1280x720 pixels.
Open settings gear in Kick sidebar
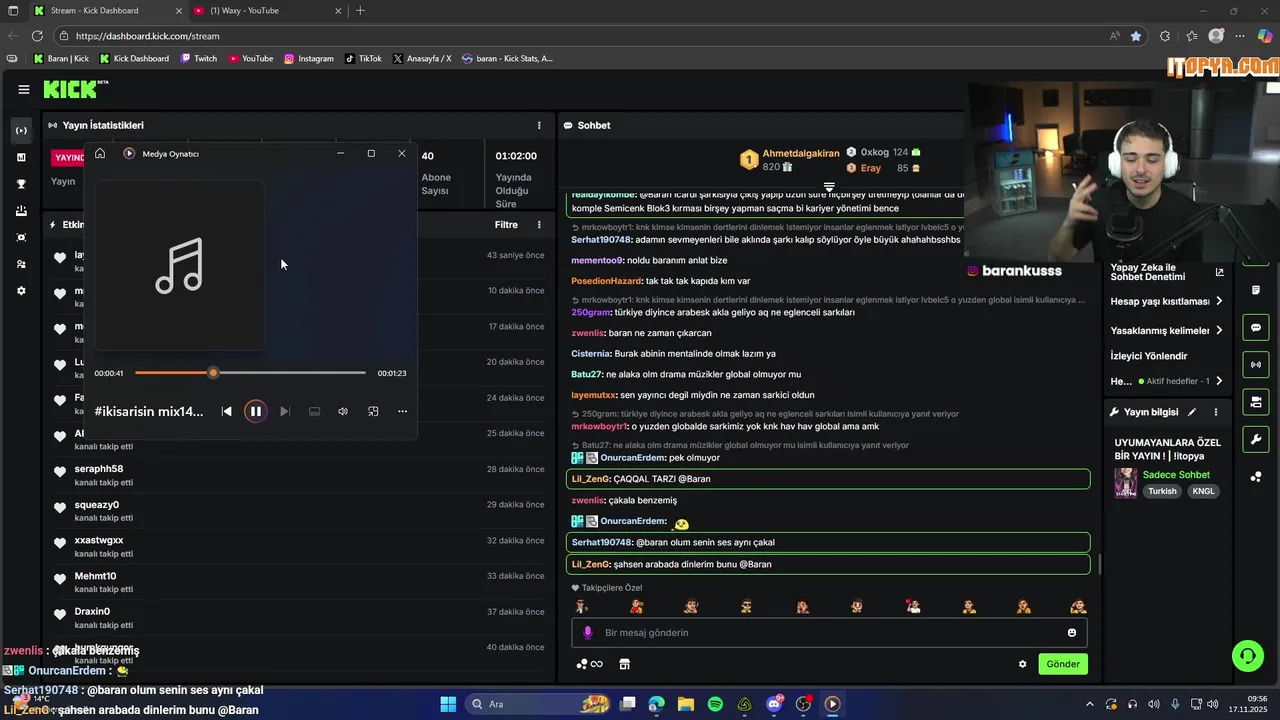(x=21, y=291)
